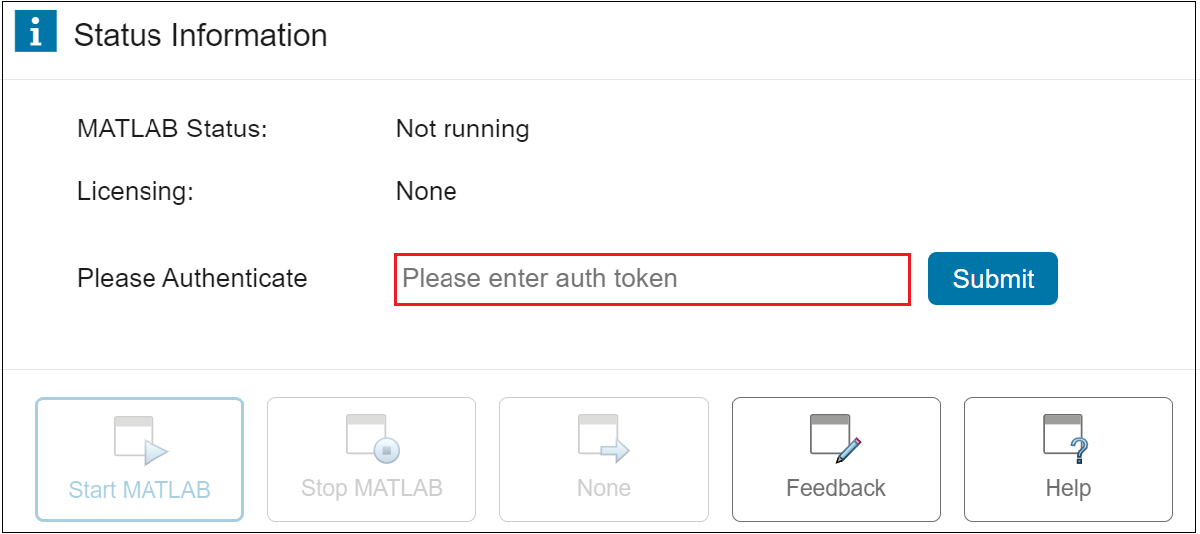
Task: Open Feedback via its text label
Action: (836, 488)
